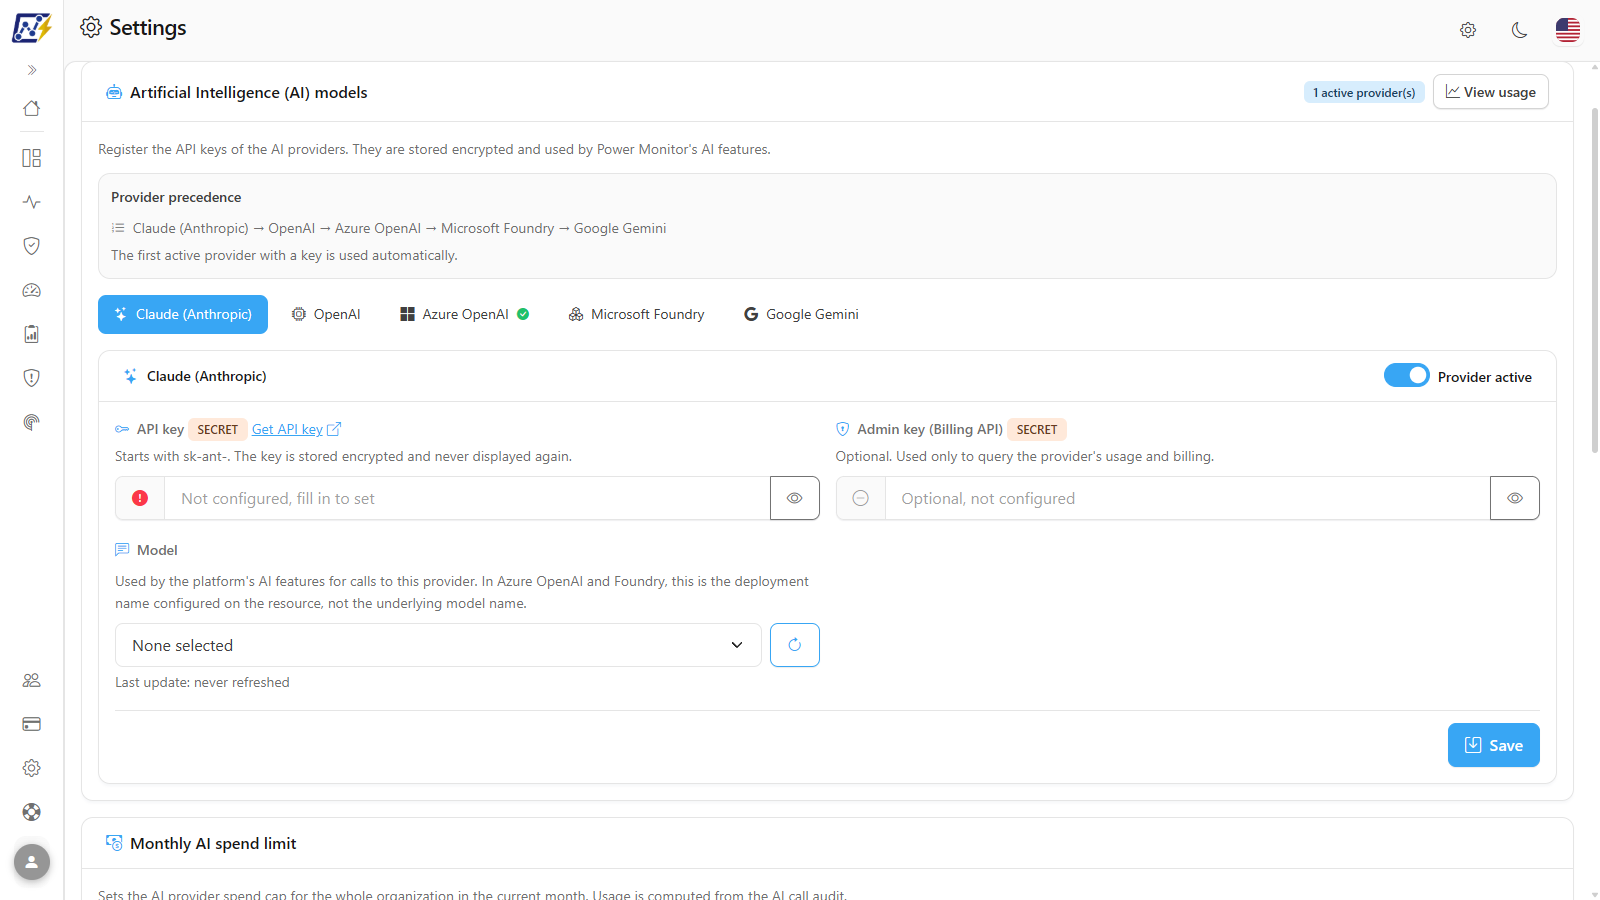Click the Provider precedence order text
Viewport: 1600px width, 900px height.
point(400,228)
